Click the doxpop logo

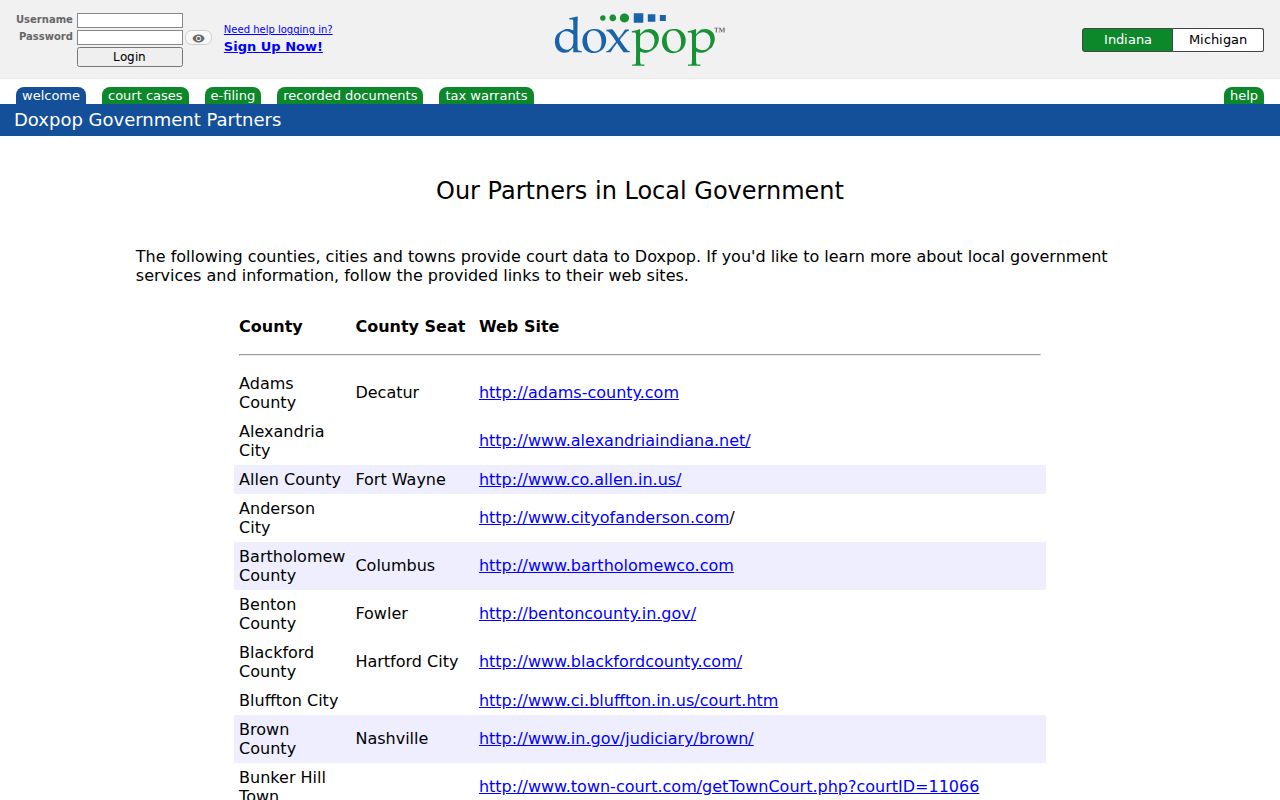640,39
